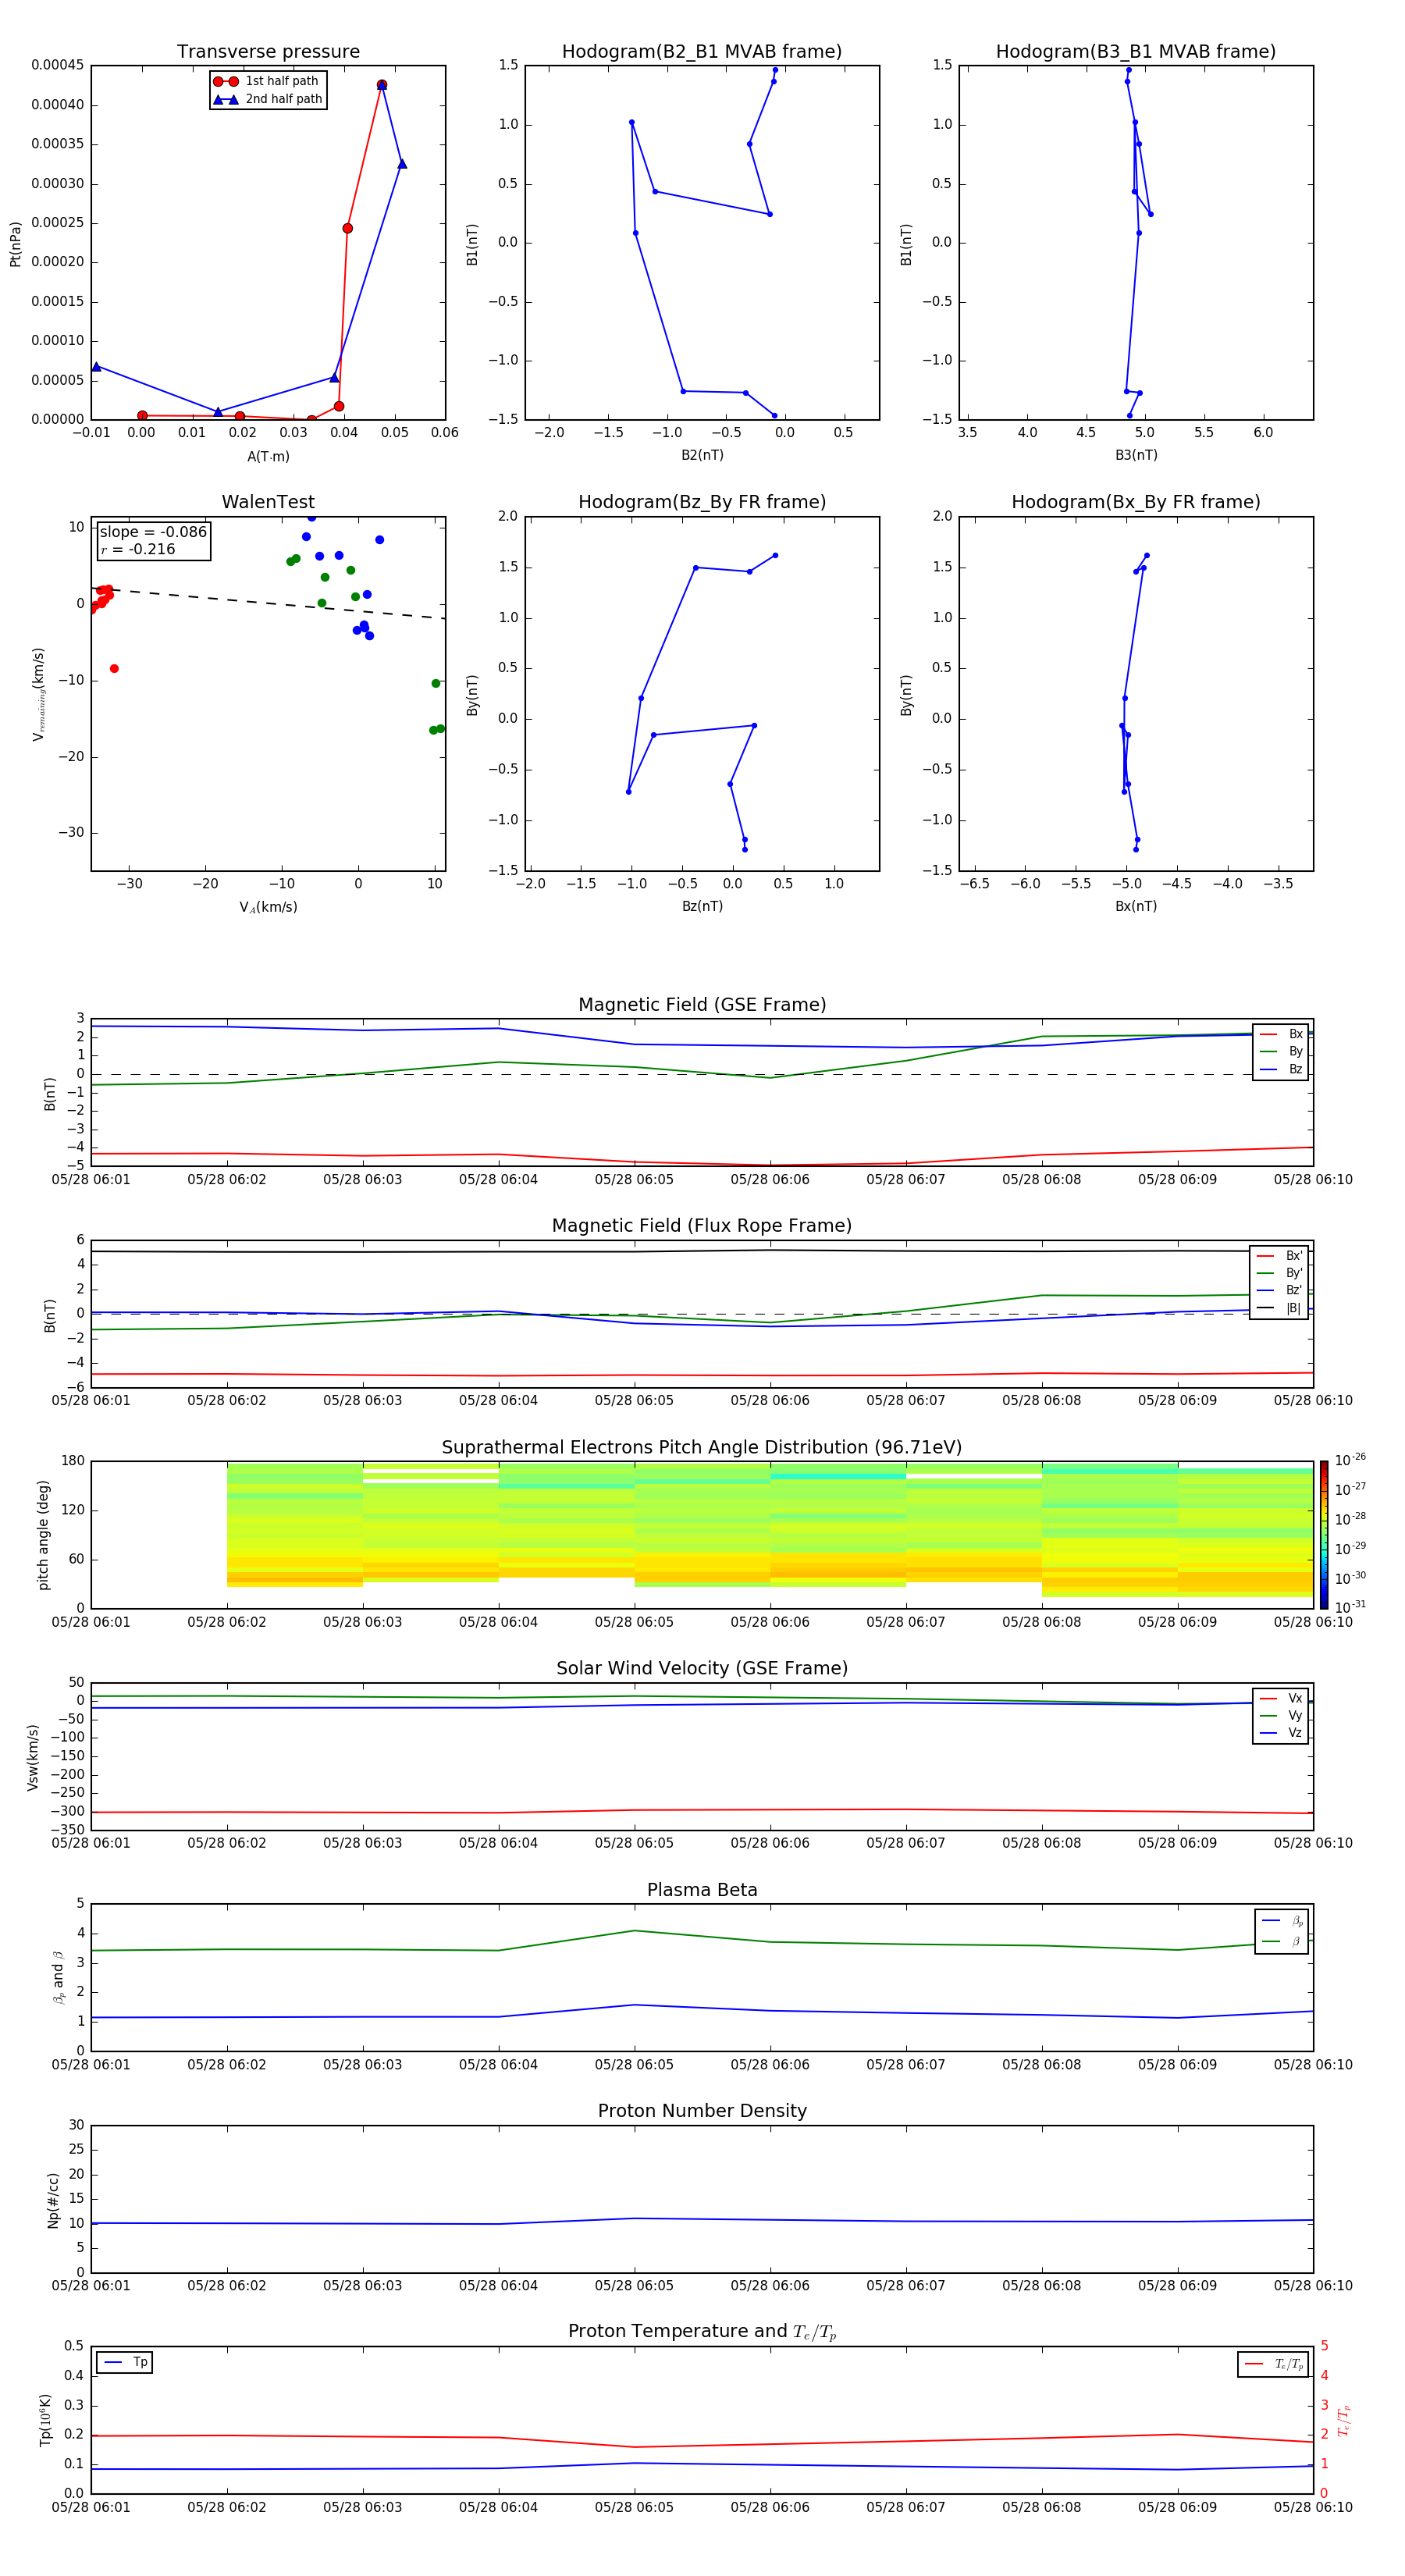Click 'Vsw(km/s)' axis label
Viewport: 1405px width, 2576px height.
[x=33, y=1757]
